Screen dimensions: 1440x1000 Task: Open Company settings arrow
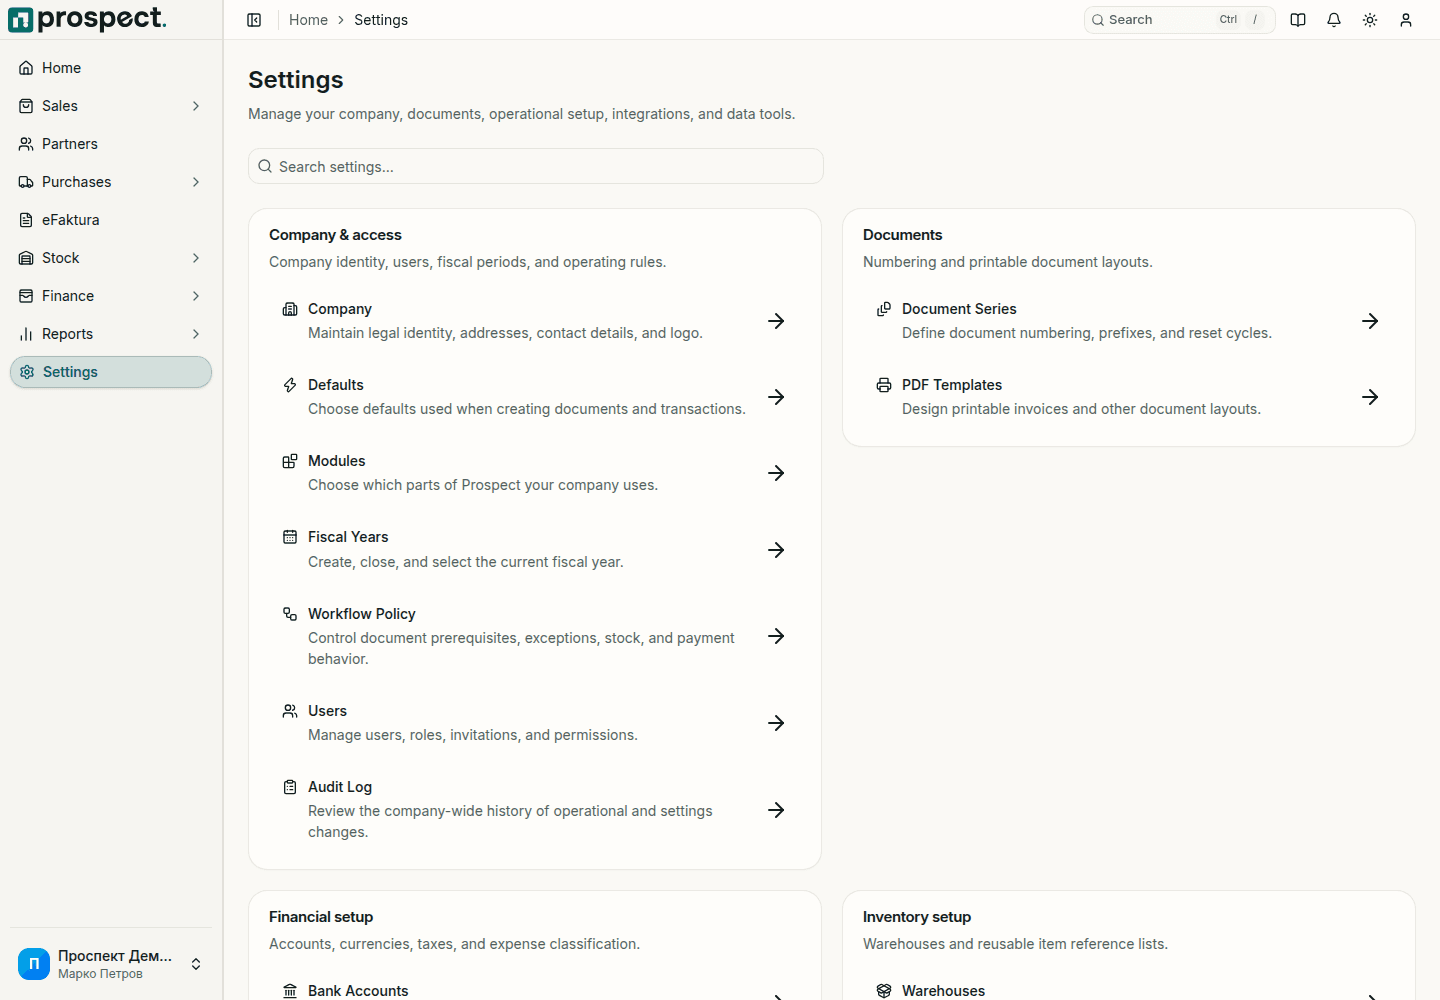(x=776, y=321)
